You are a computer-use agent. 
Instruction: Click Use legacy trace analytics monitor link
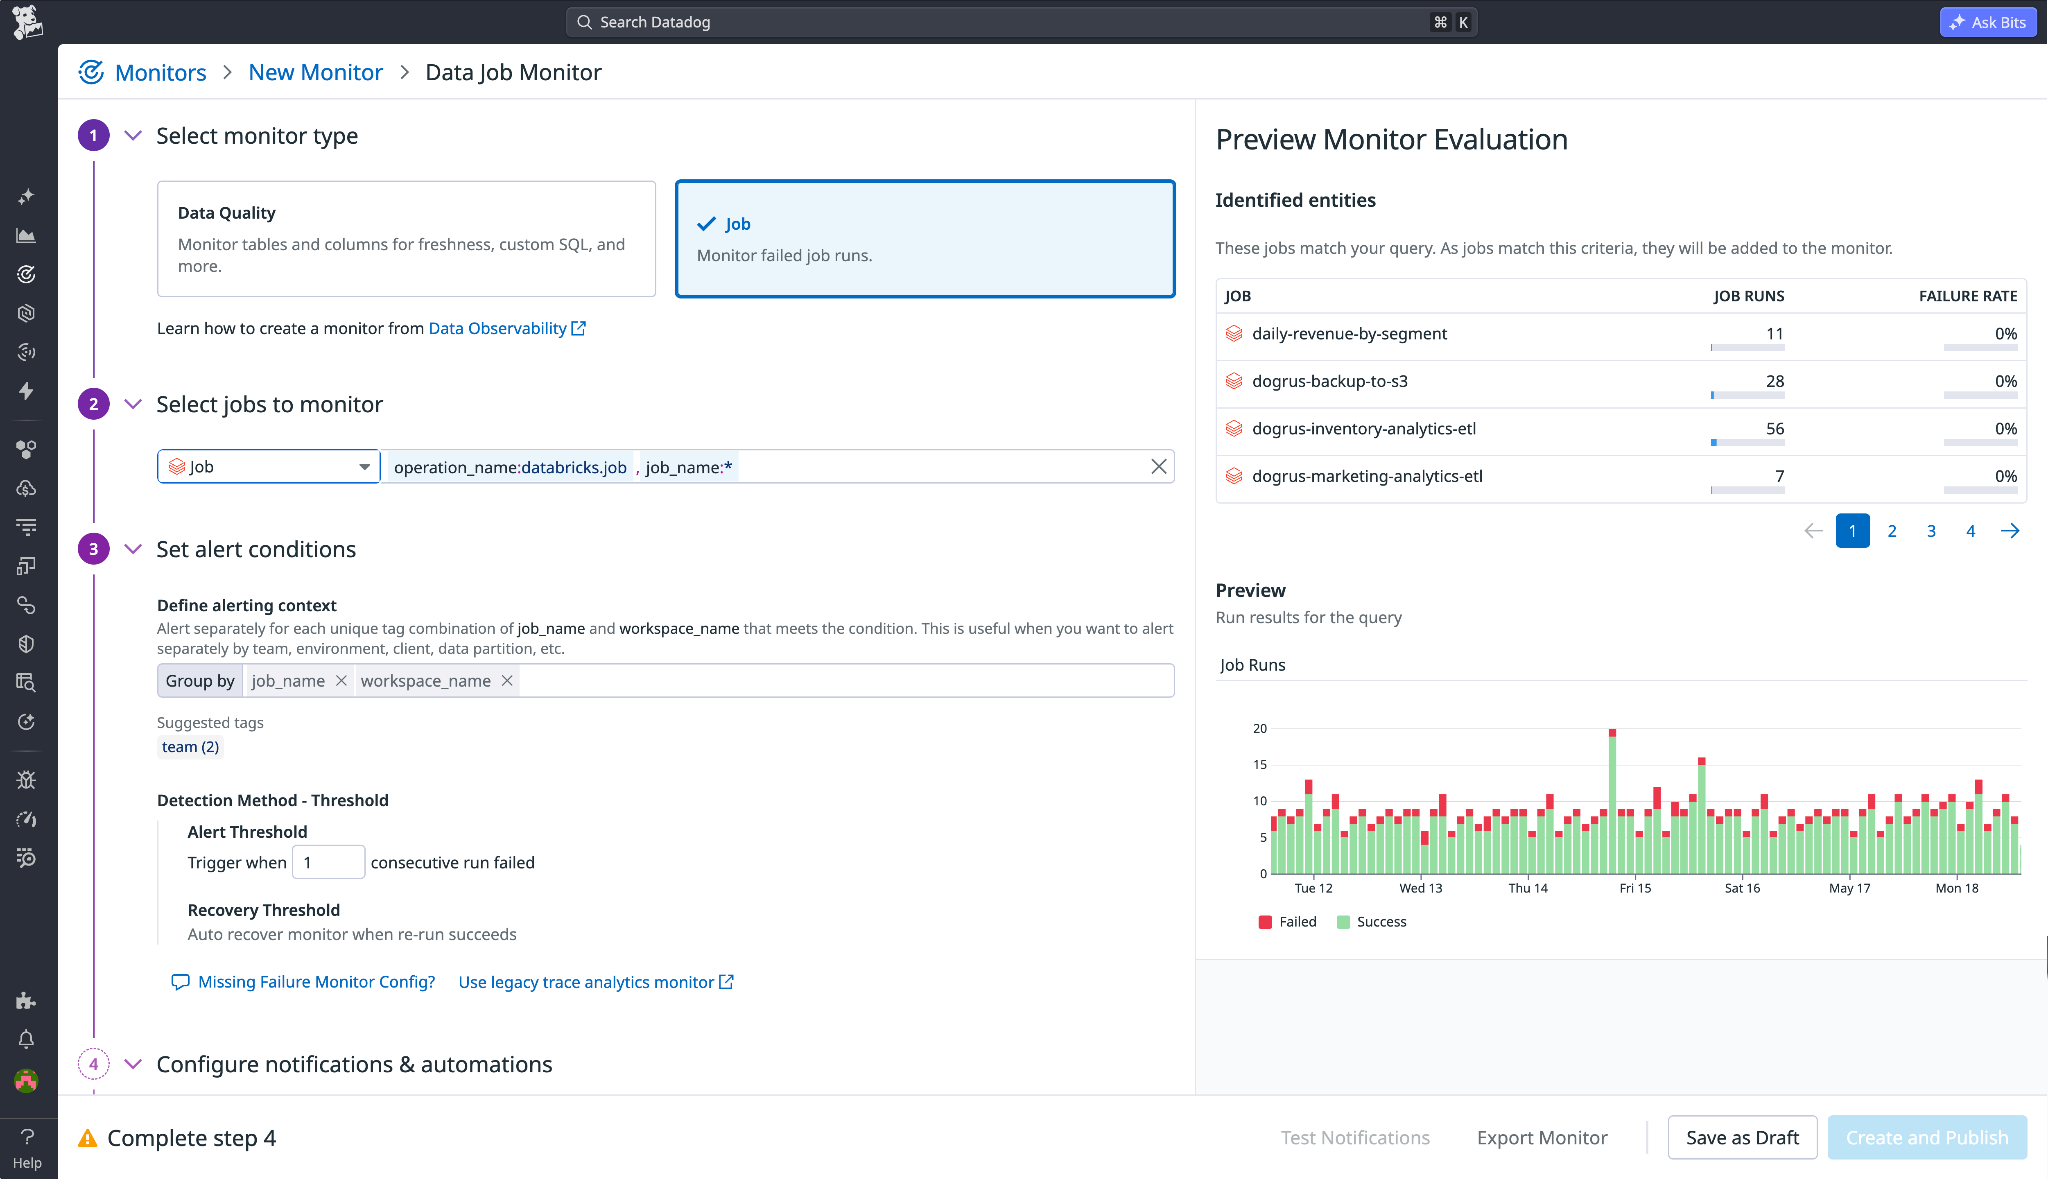point(596,982)
